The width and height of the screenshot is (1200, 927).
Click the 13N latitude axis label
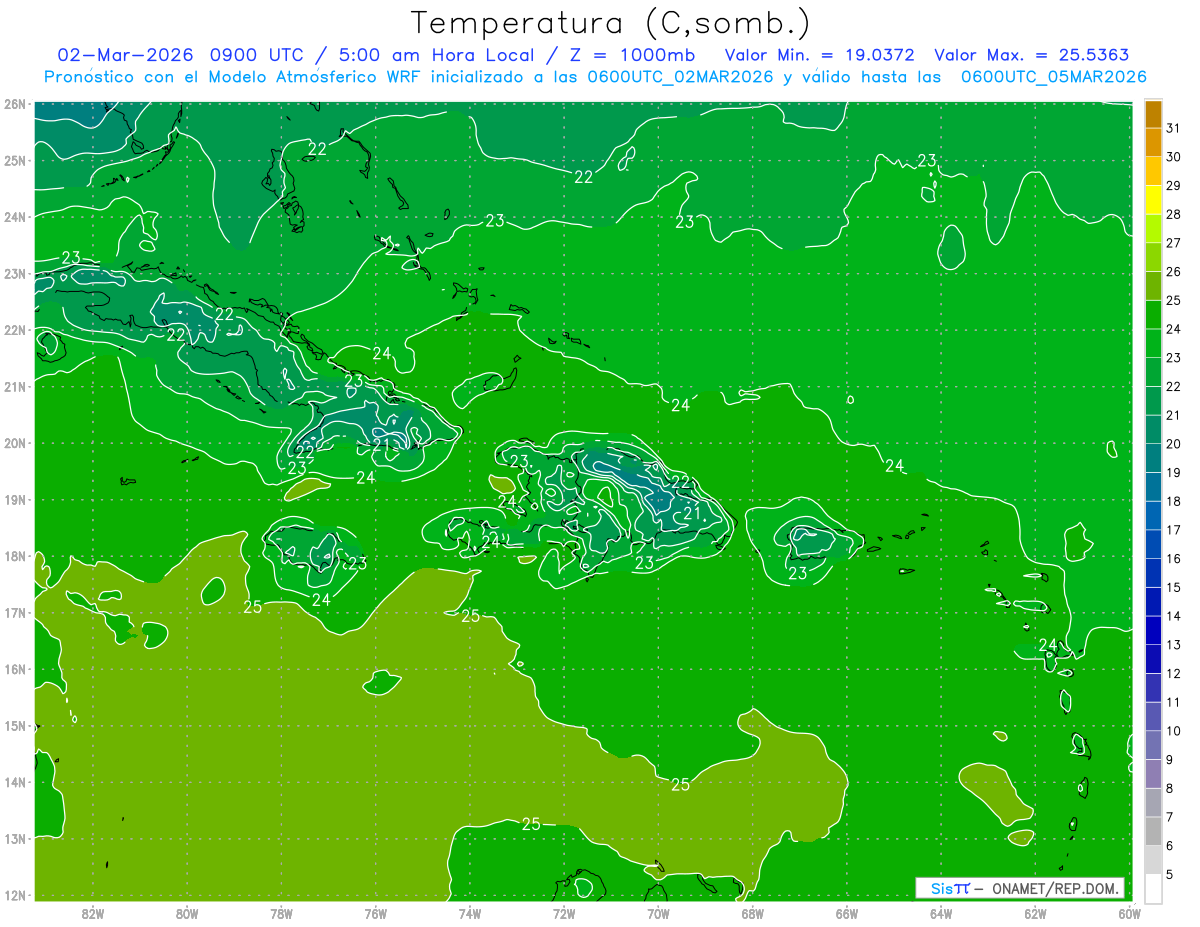(14, 838)
